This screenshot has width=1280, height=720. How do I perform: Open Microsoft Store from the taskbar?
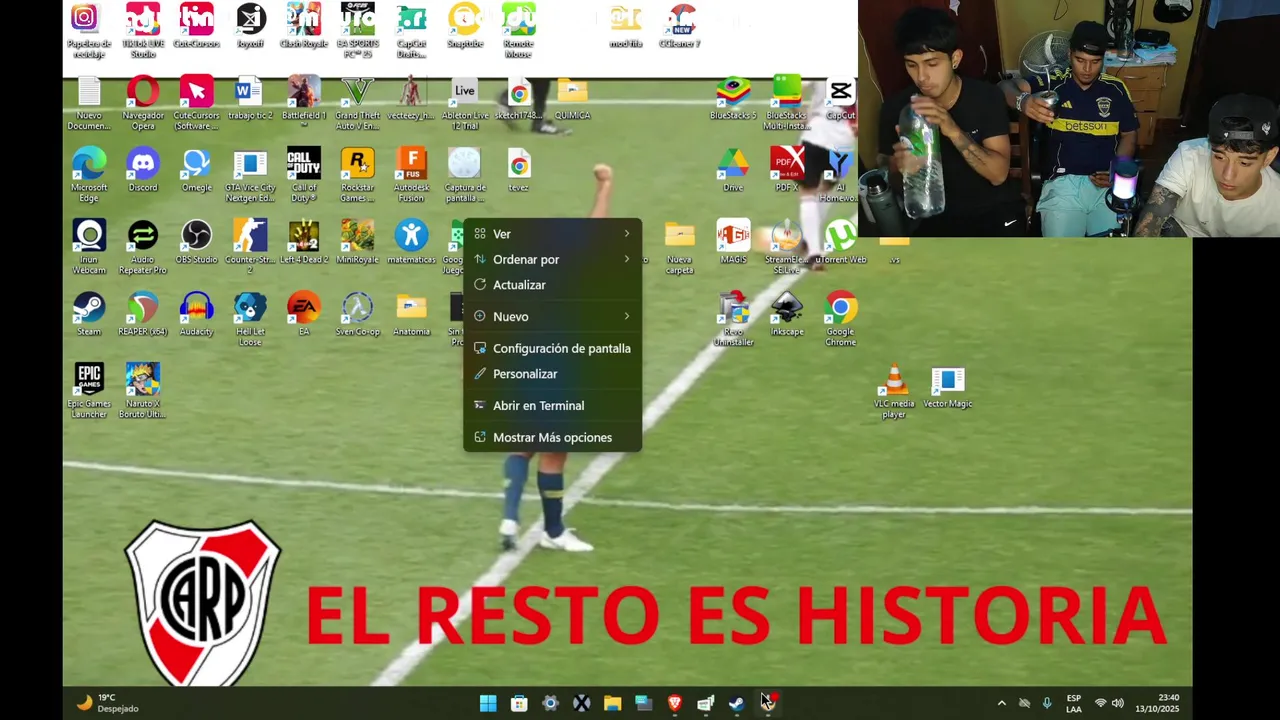519,703
